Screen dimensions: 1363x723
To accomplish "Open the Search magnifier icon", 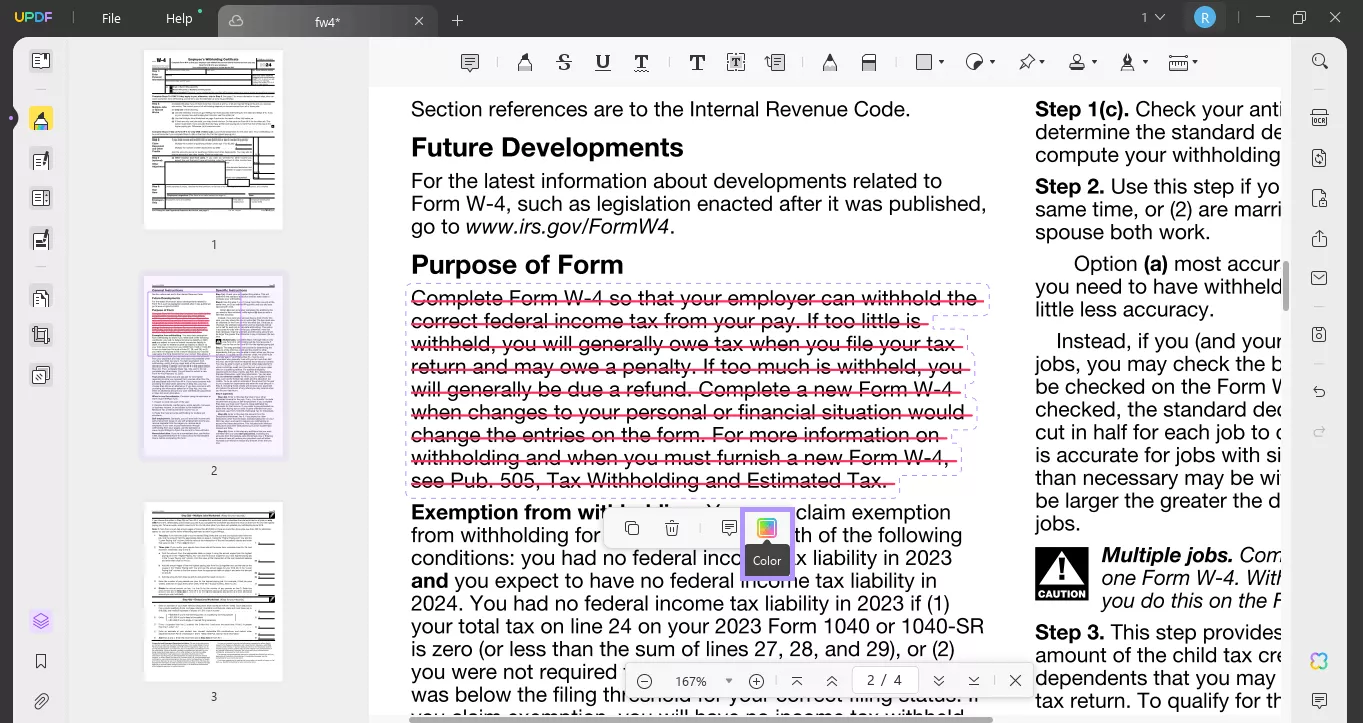I will (x=1320, y=61).
